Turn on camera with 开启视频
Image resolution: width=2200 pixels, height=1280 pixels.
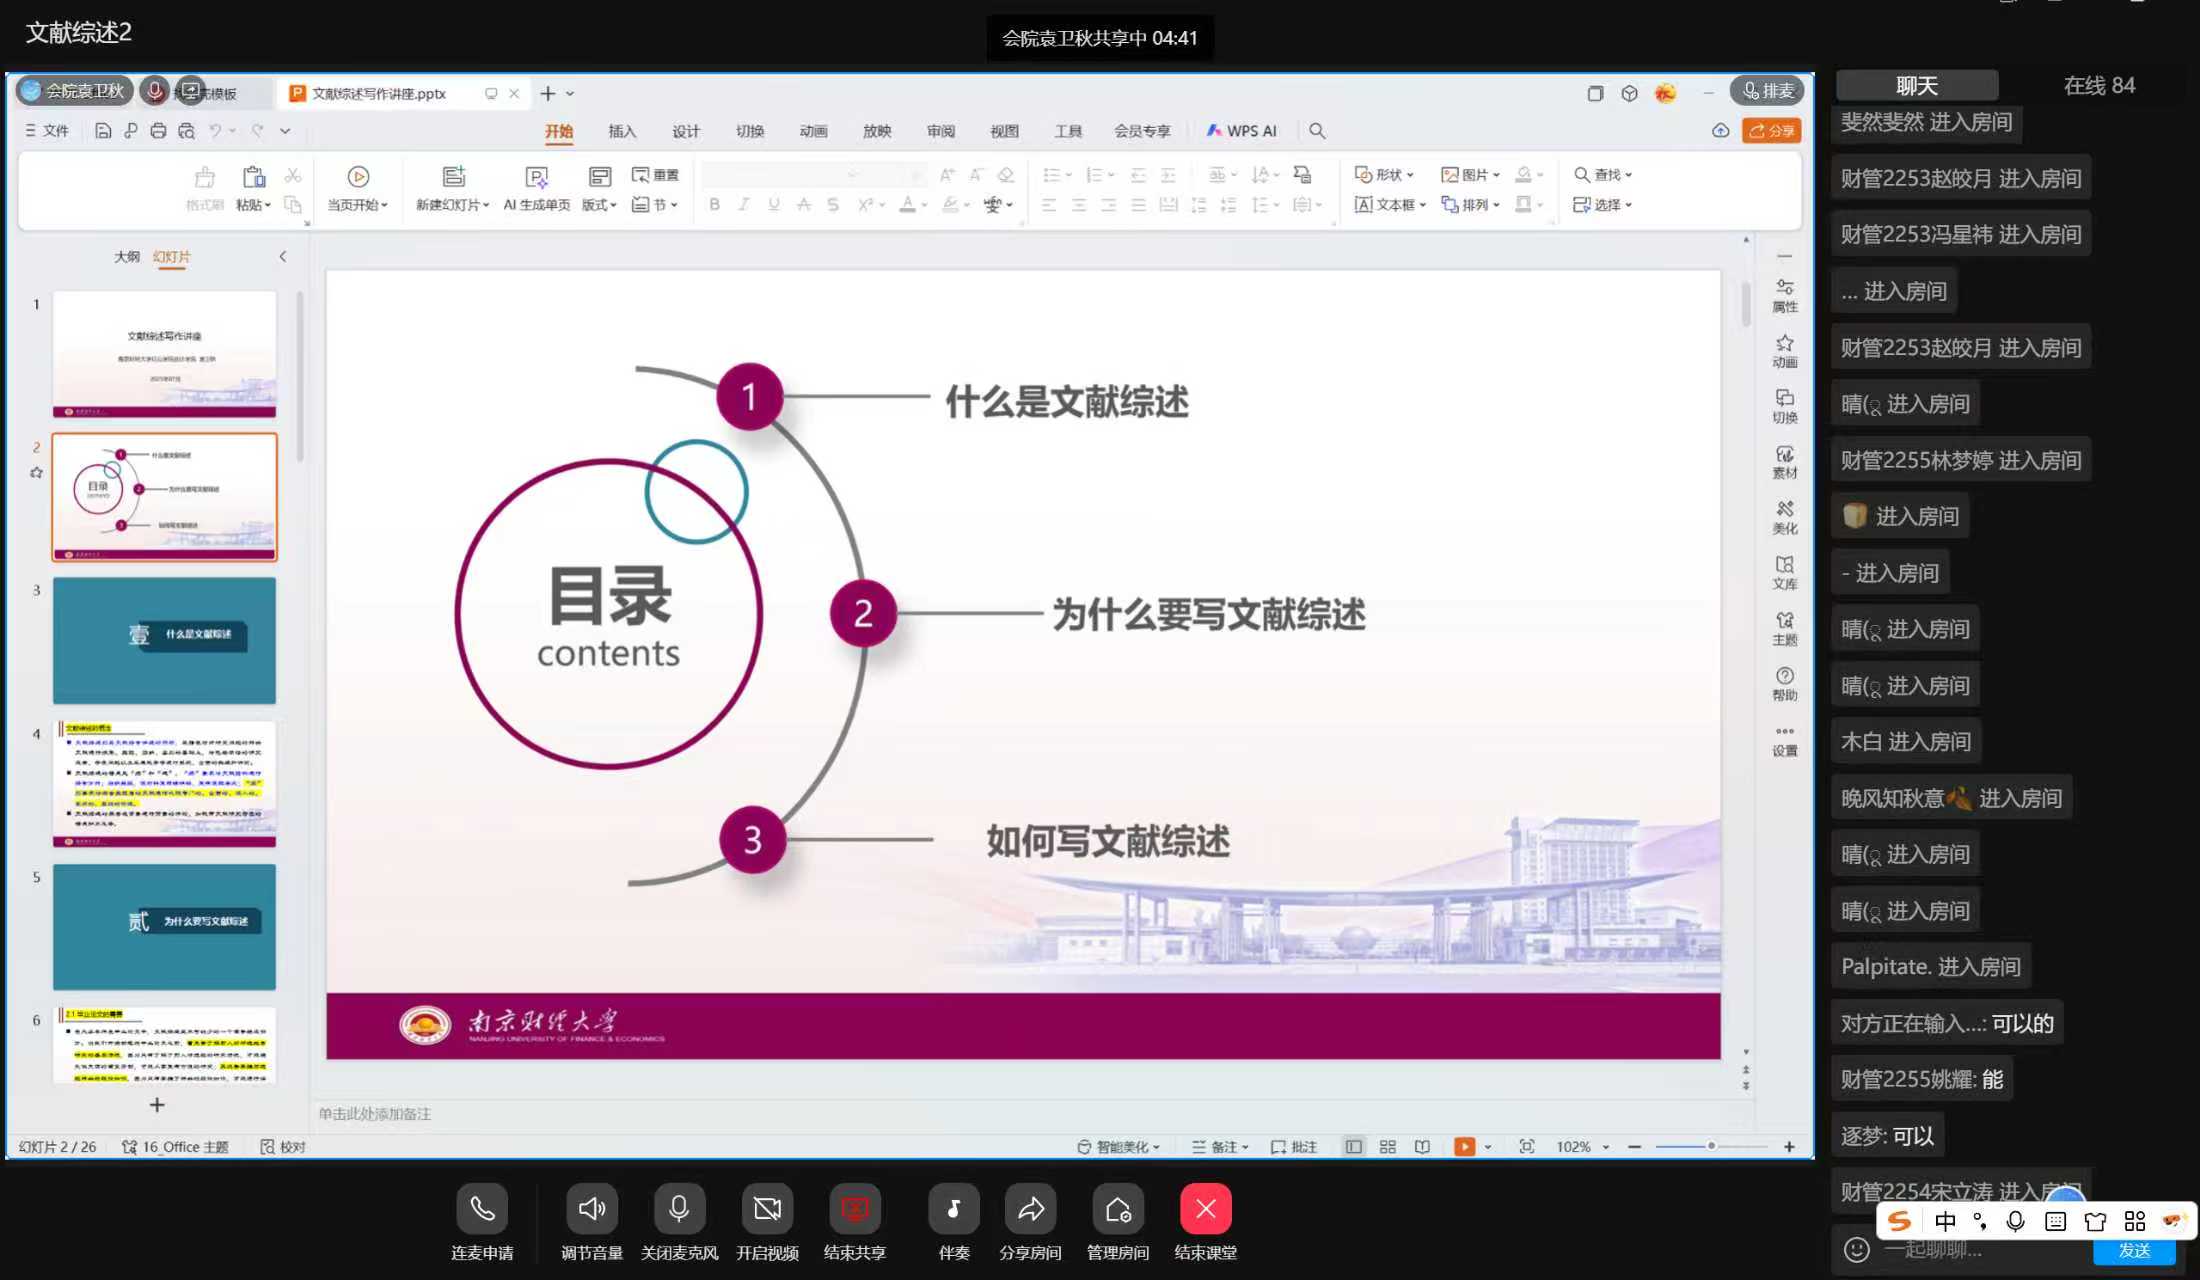click(767, 1209)
